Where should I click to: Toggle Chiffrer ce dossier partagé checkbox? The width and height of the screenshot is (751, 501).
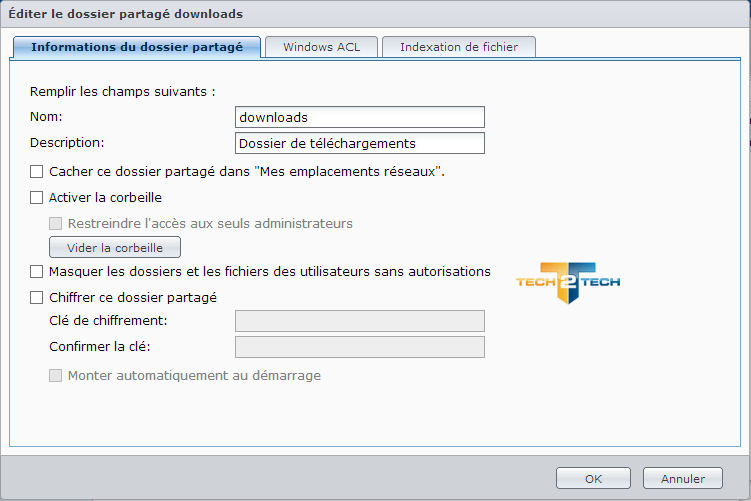point(36,297)
